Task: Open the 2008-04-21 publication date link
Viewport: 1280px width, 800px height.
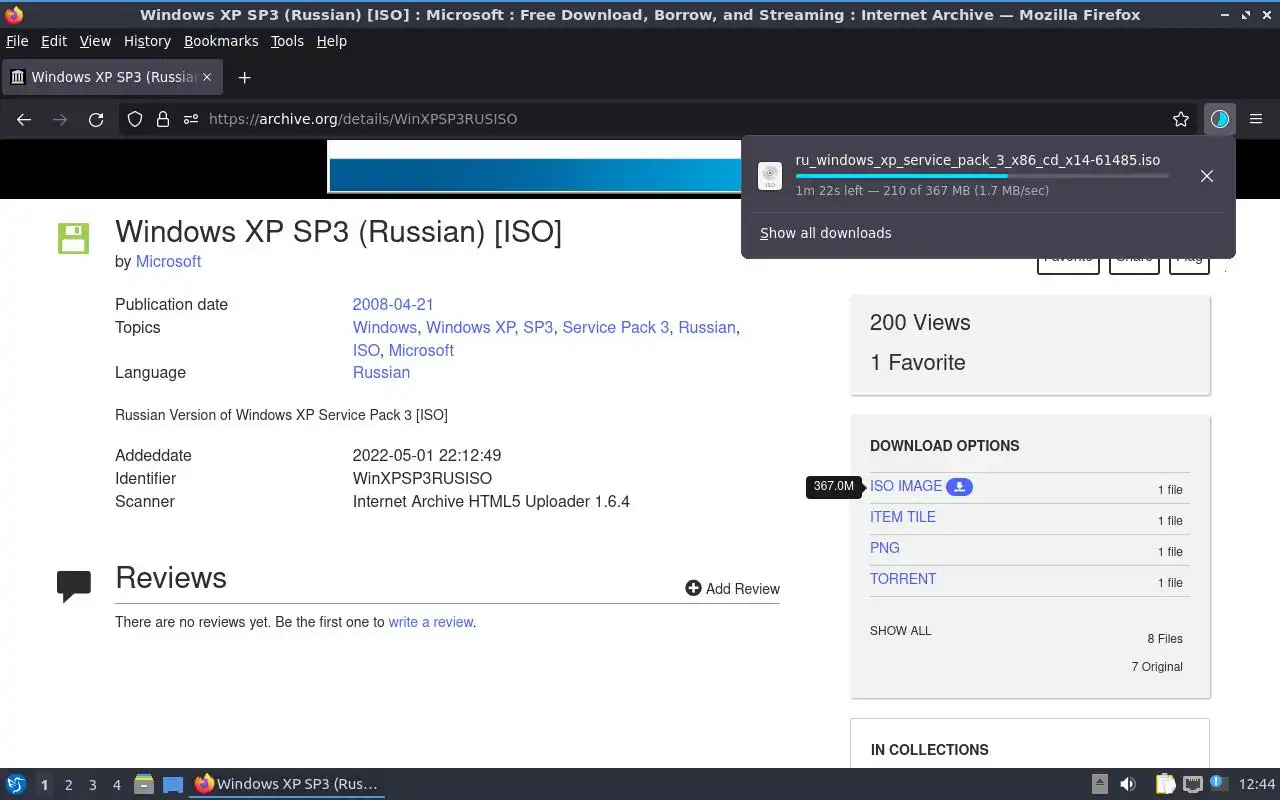Action: pyautogui.click(x=393, y=304)
